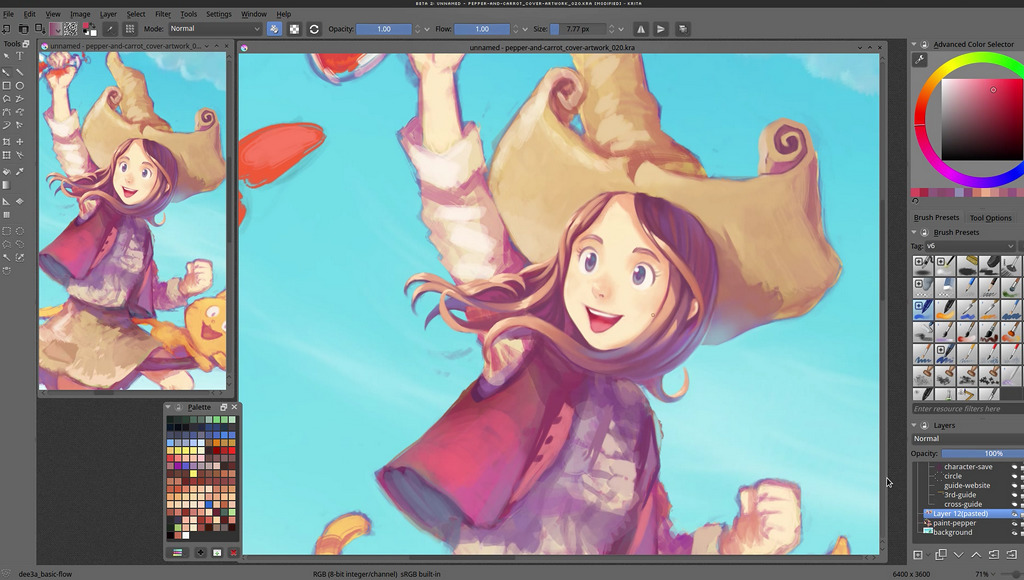Click the Reload original preset icon
This screenshot has width=1024, height=580.
click(x=315, y=29)
